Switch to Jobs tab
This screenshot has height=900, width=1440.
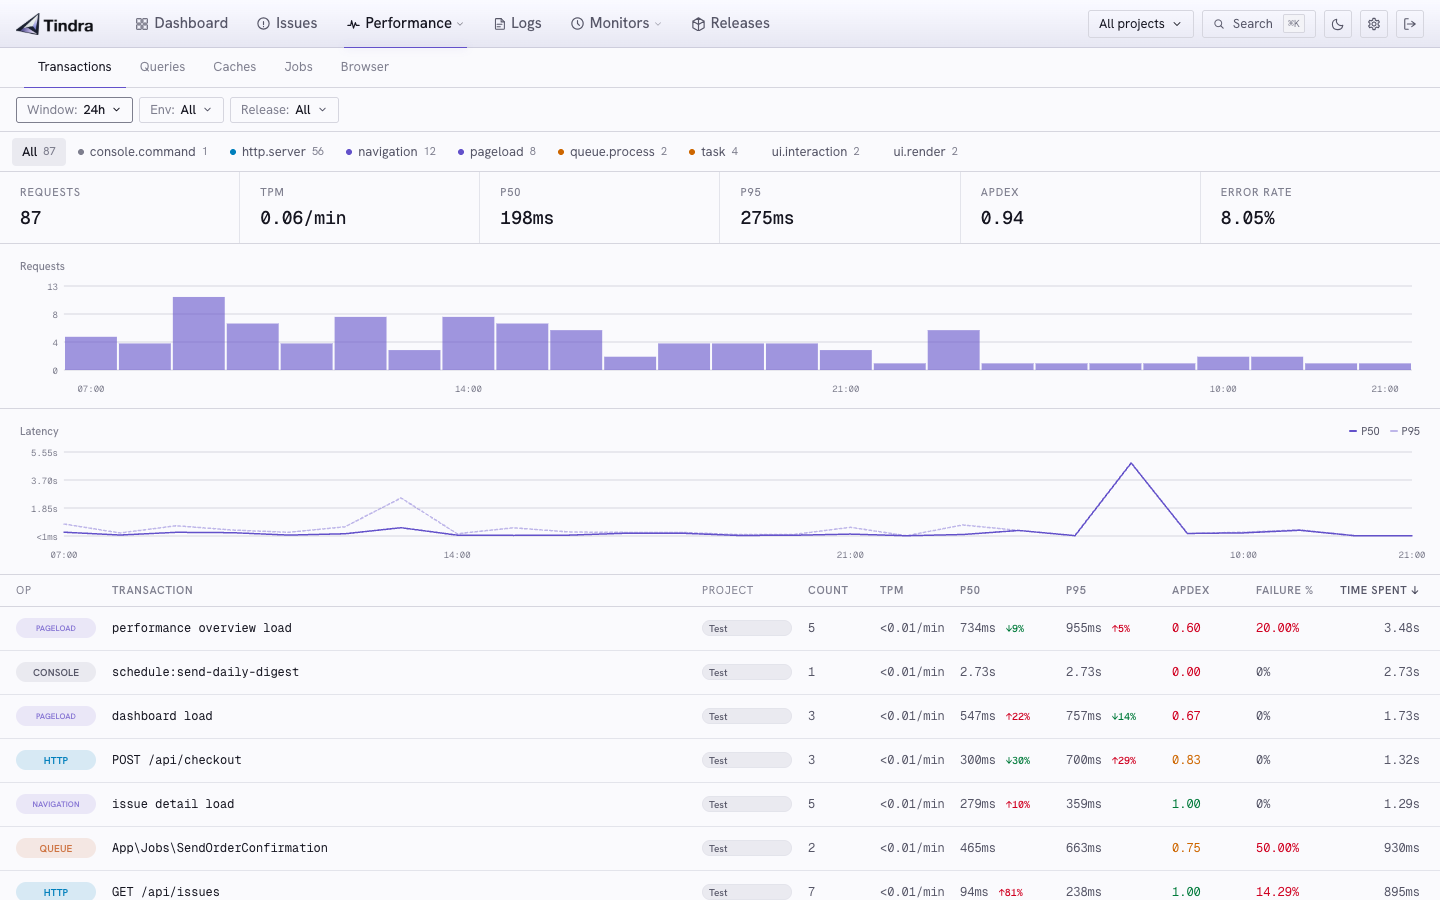coord(298,67)
